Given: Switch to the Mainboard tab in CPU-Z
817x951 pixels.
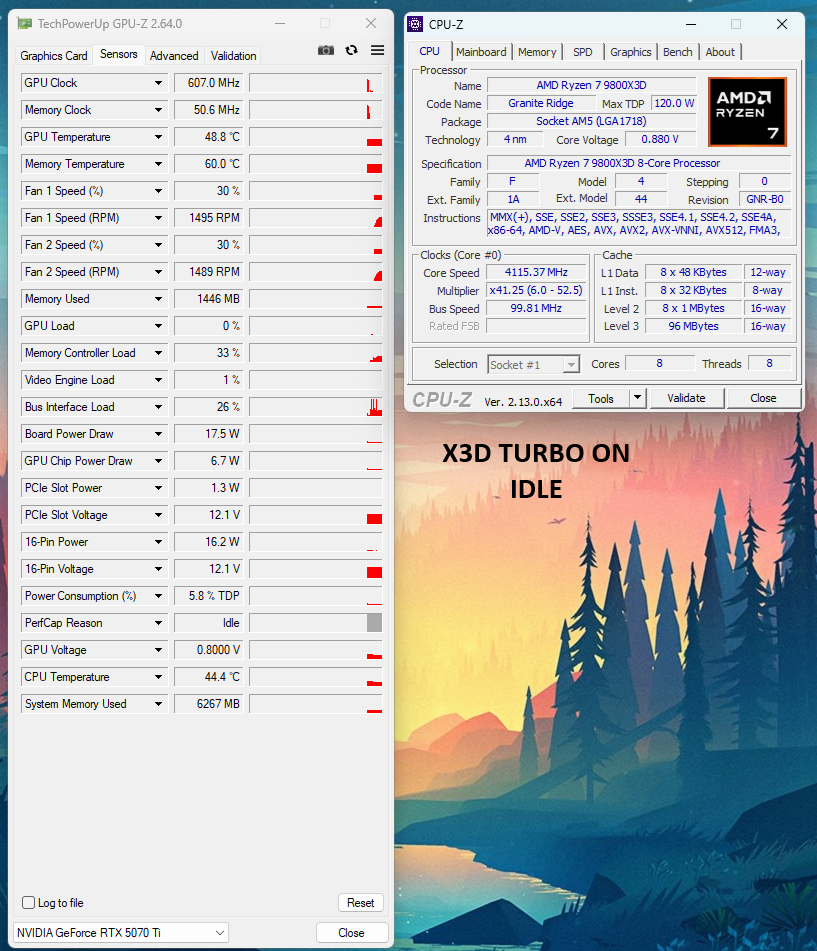Looking at the screenshot, I should [481, 52].
